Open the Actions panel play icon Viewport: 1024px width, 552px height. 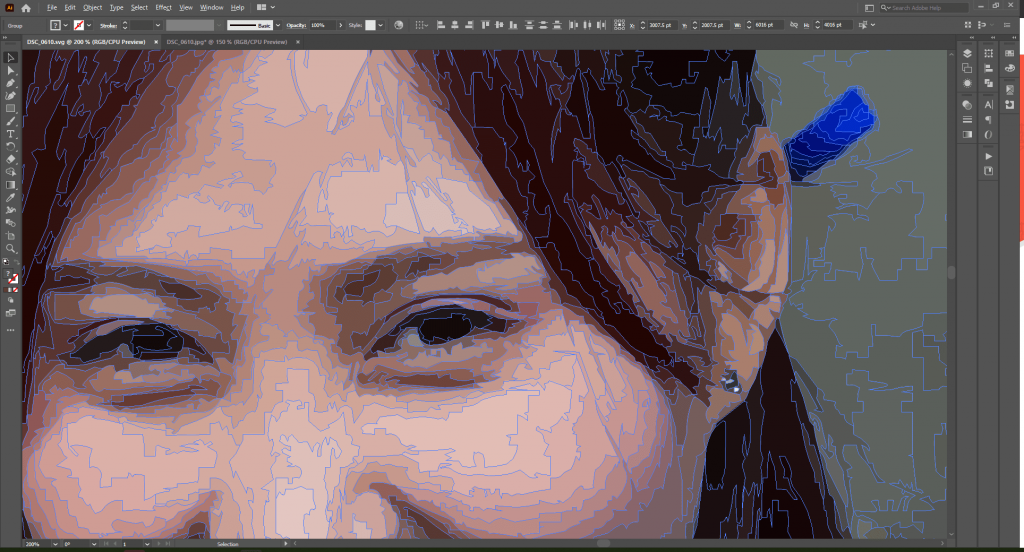tap(989, 156)
